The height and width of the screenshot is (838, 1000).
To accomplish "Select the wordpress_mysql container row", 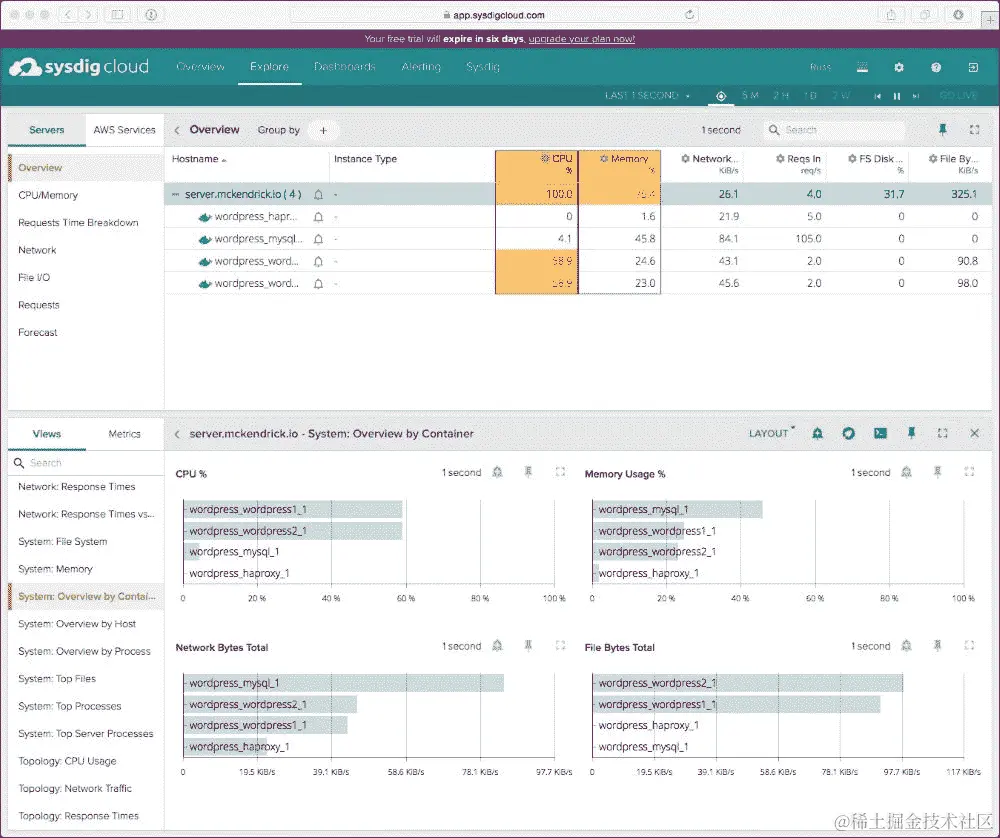I will [x=578, y=239].
